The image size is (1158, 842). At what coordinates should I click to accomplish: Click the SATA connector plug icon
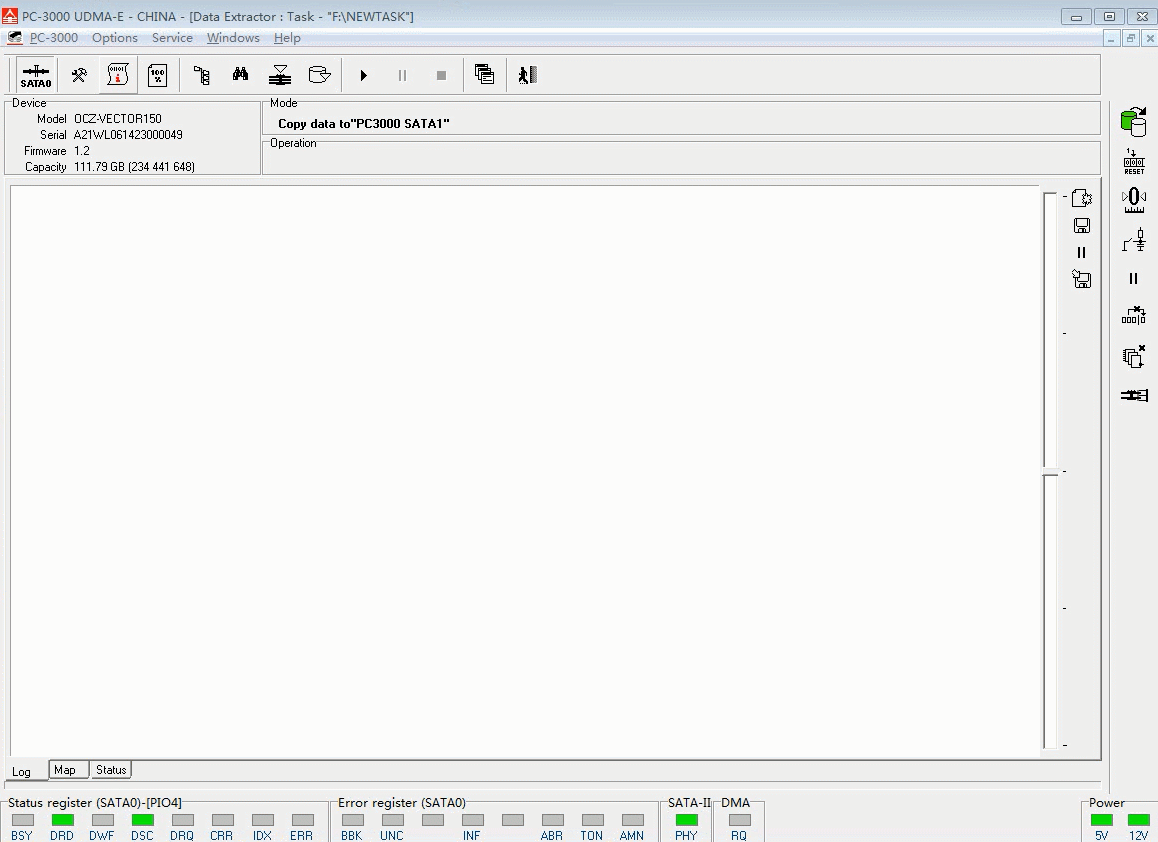[x=1134, y=396]
